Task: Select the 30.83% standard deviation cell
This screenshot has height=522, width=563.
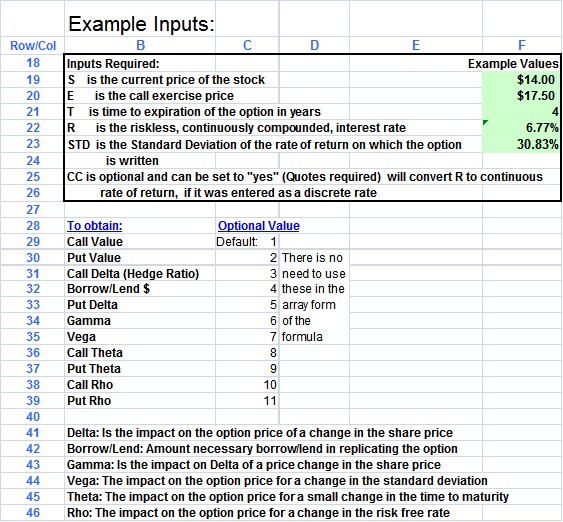Action: pos(521,144)
